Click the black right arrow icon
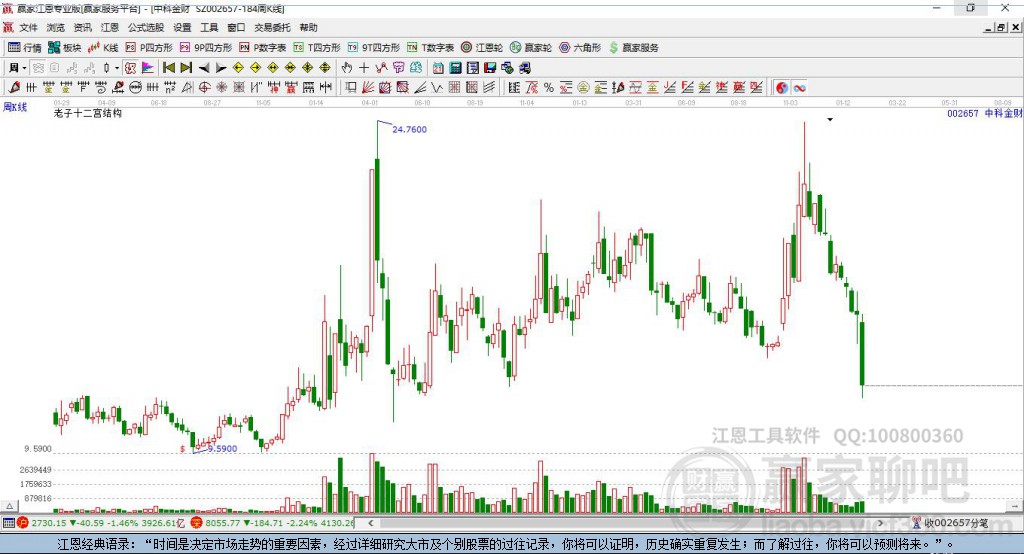 (221, 68)
